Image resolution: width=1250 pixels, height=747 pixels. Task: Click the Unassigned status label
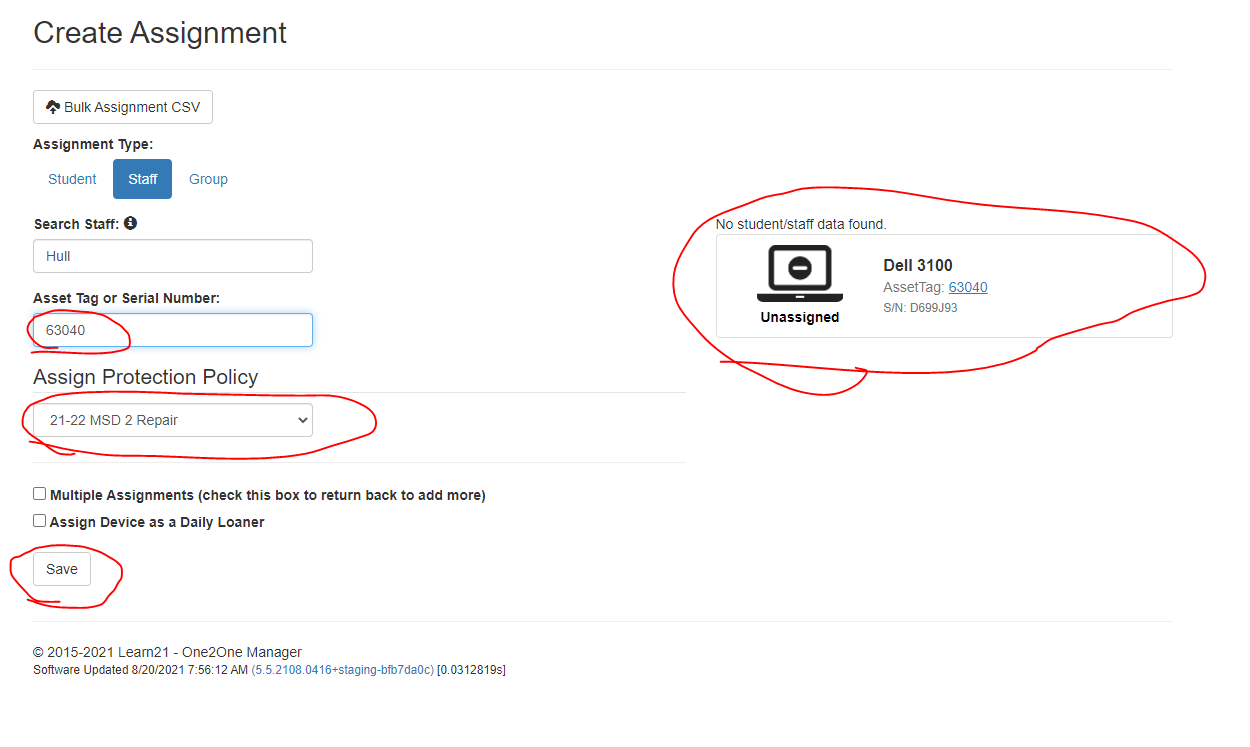799,317
